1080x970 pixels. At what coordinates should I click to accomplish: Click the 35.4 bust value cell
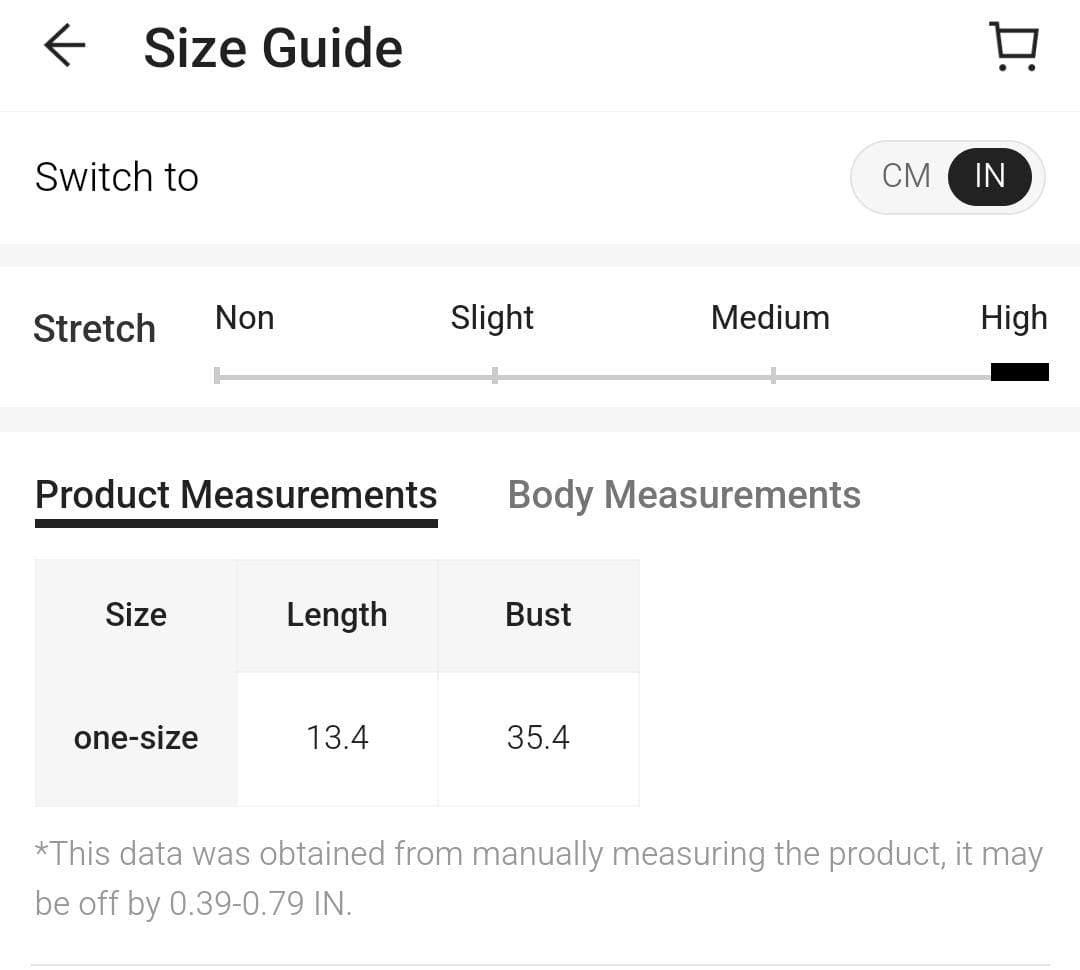538,738
